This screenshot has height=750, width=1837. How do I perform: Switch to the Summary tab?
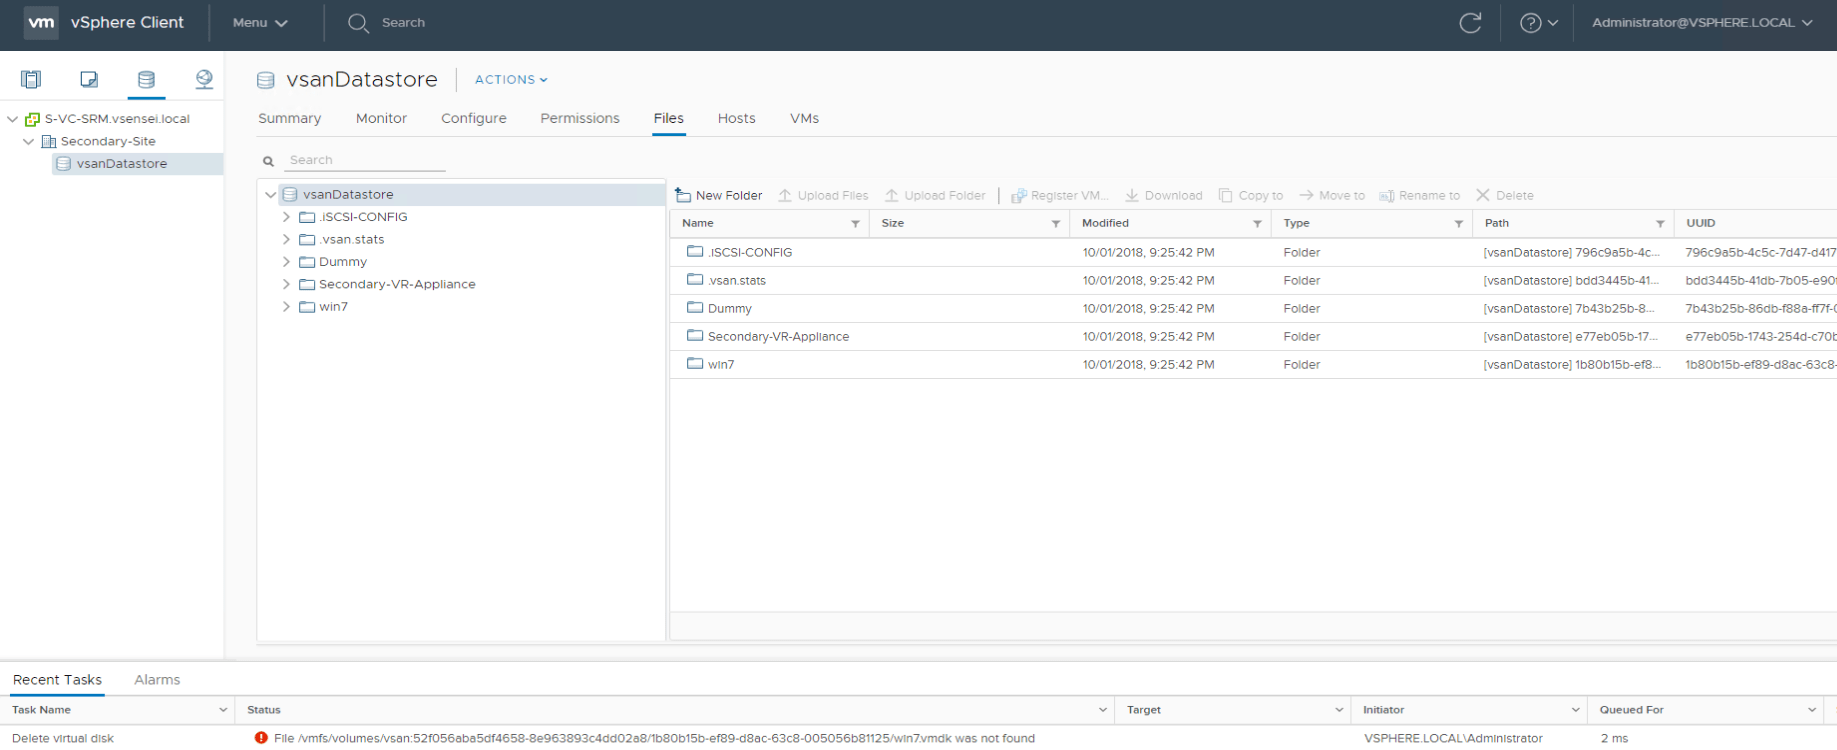point(289,118)
